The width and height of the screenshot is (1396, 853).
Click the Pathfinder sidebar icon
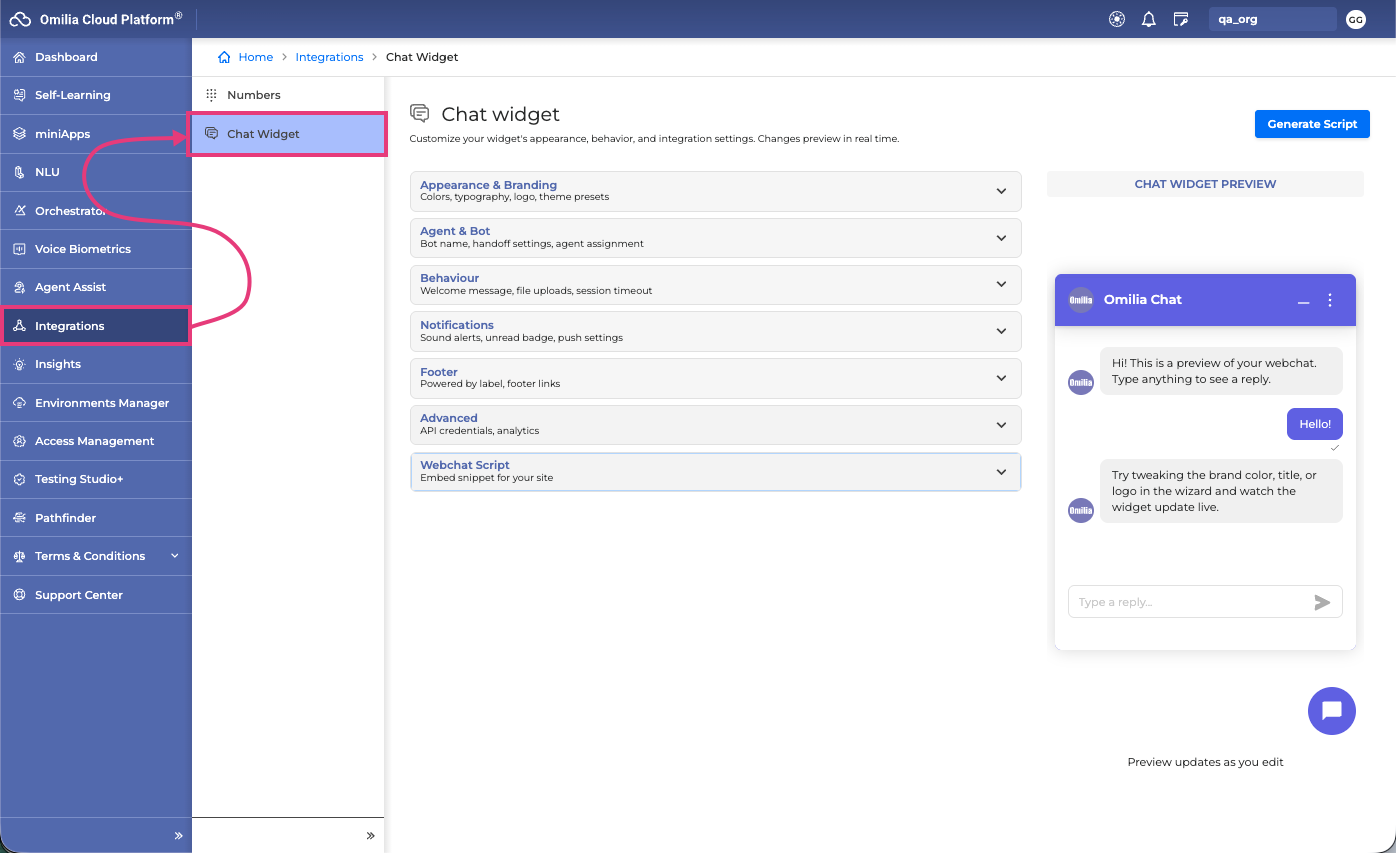[x=19, y=518]
